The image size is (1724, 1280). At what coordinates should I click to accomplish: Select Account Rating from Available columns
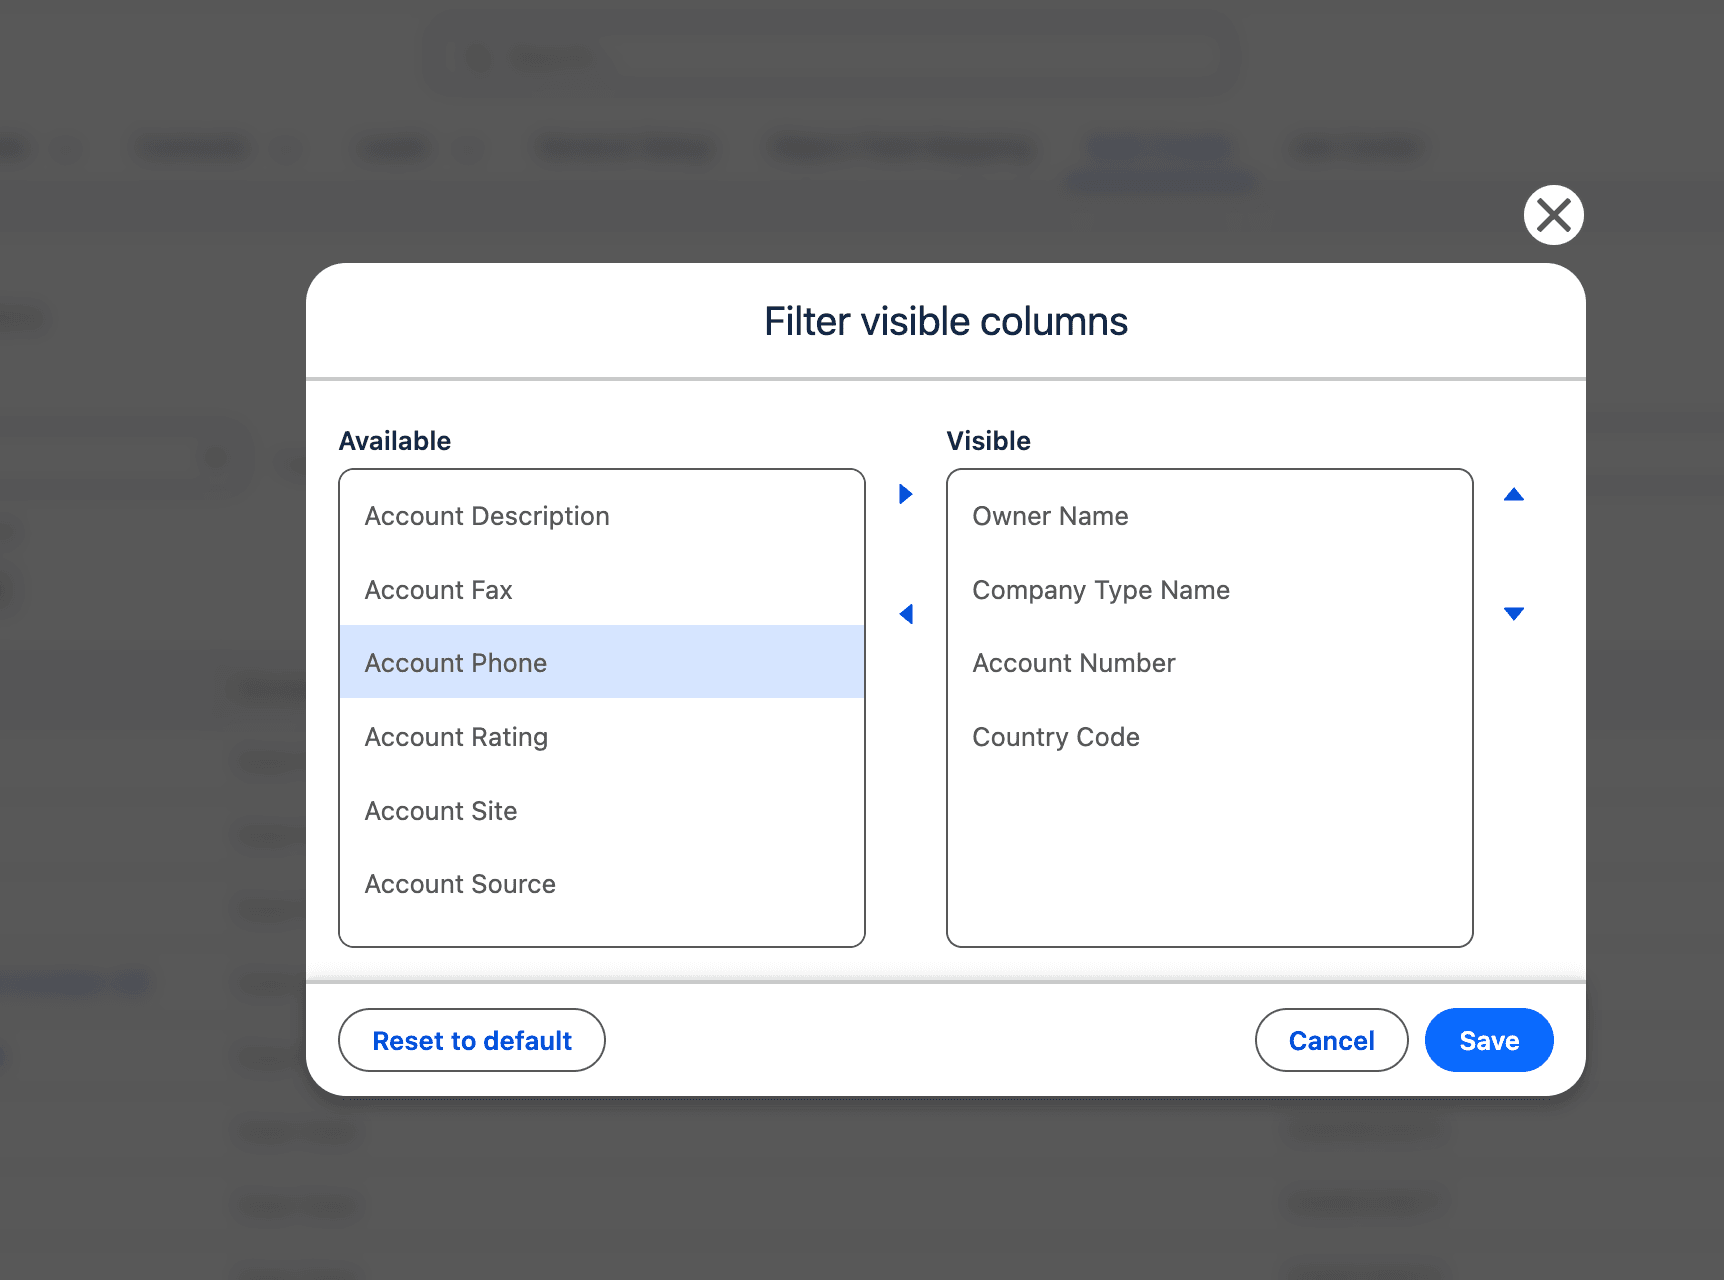pyautogui.click(x=456, y=737)
